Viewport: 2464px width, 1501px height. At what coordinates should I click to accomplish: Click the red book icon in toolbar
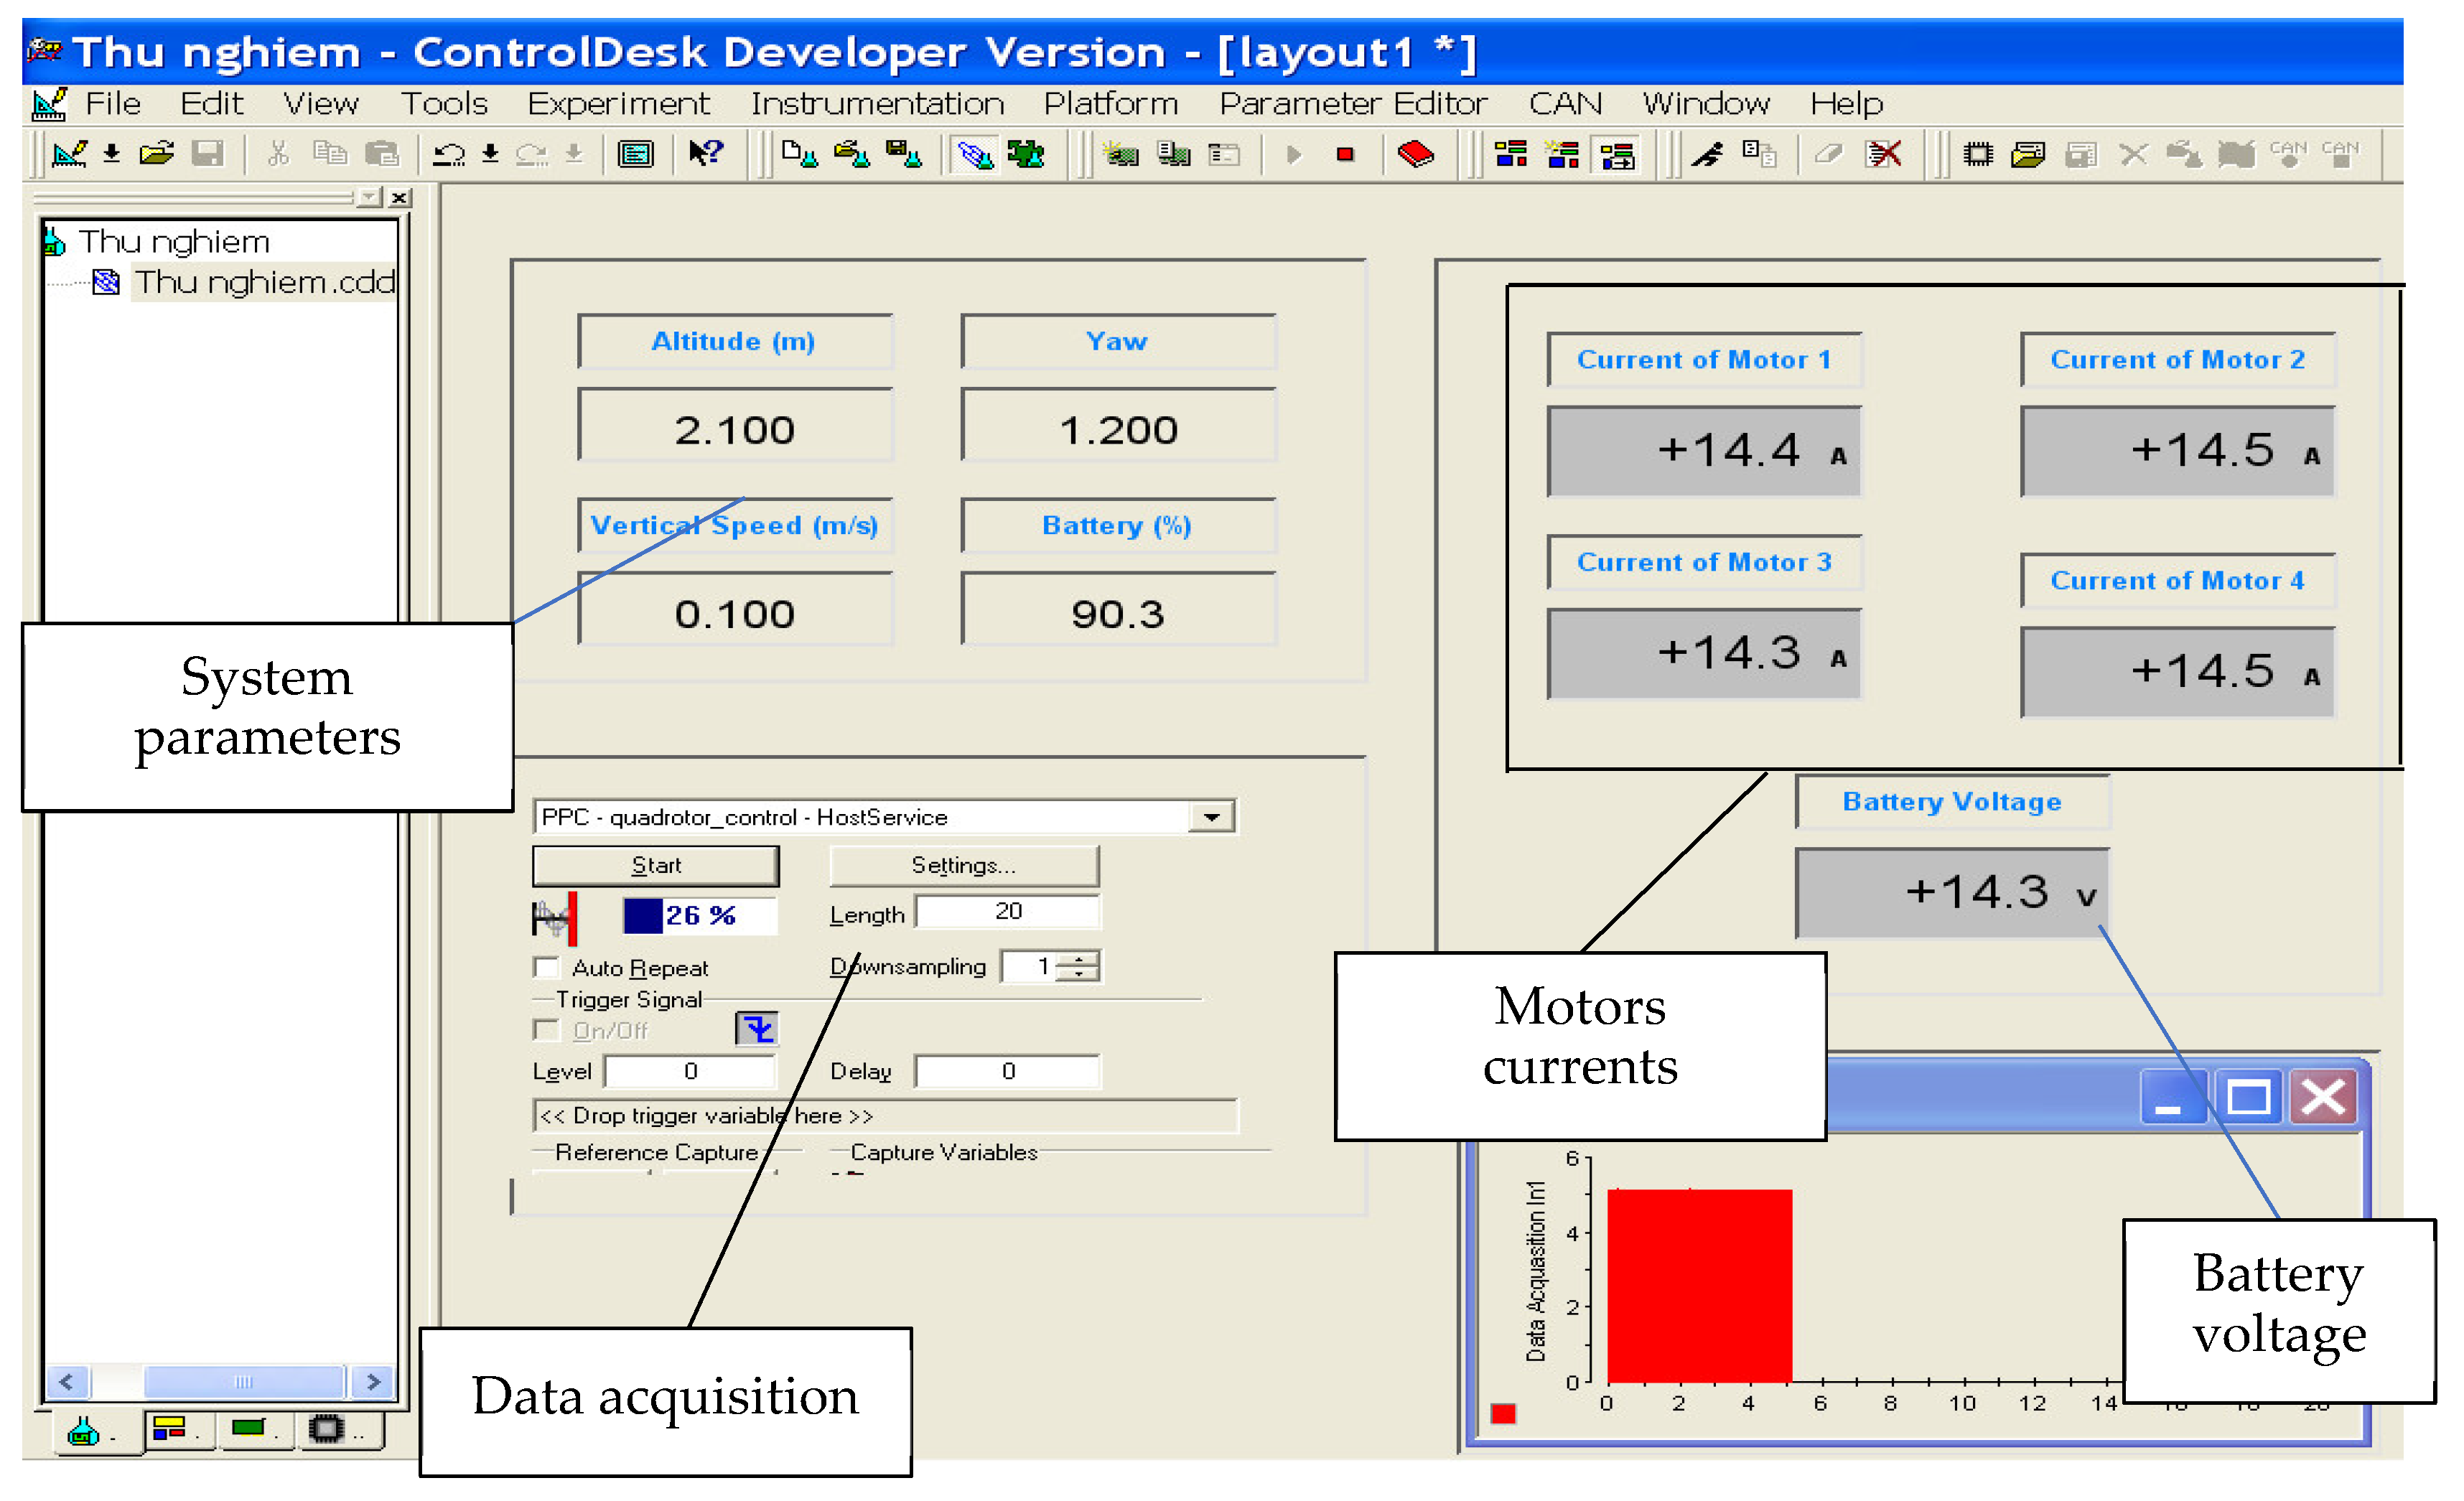1415,154
